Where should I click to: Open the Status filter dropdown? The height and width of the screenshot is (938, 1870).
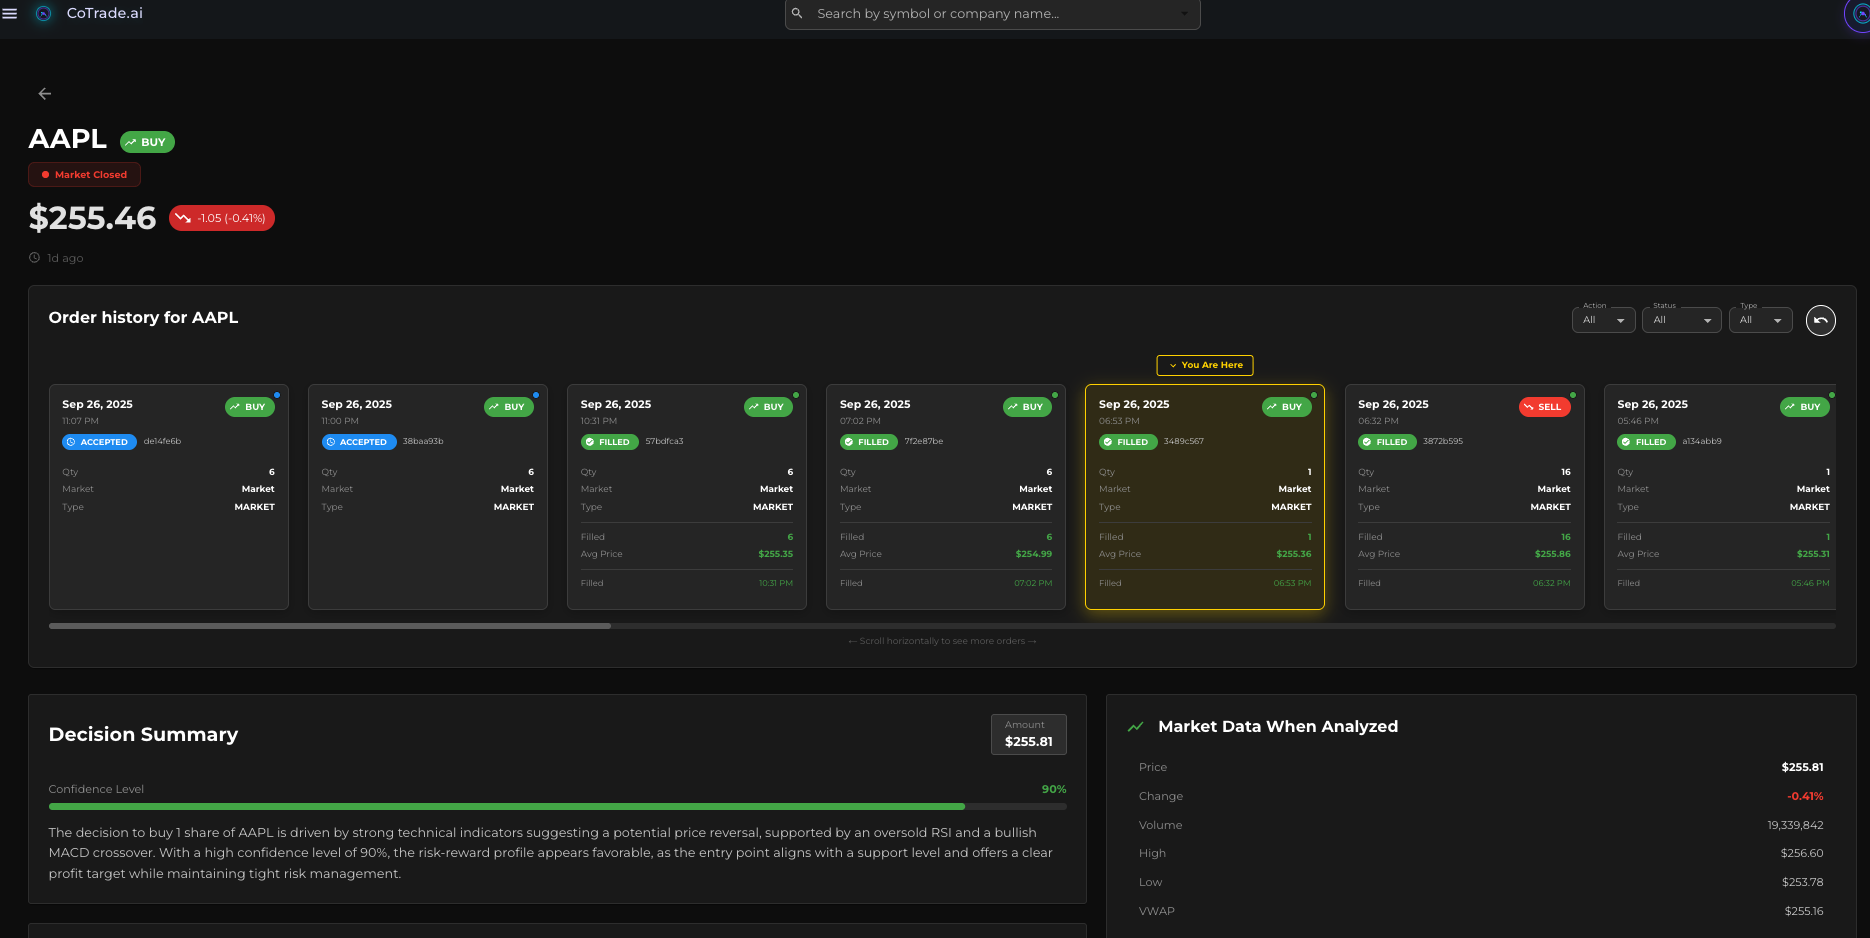click(1681, 320)
